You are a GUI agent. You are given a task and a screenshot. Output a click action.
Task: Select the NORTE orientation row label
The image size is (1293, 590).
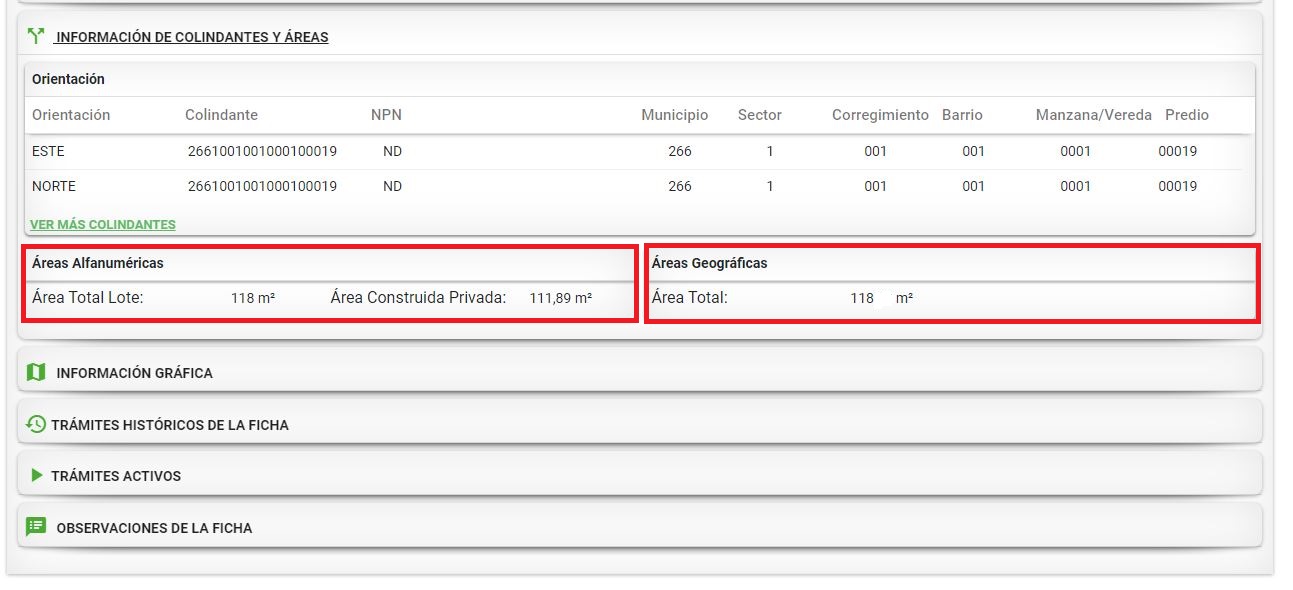tap(54, 186)
